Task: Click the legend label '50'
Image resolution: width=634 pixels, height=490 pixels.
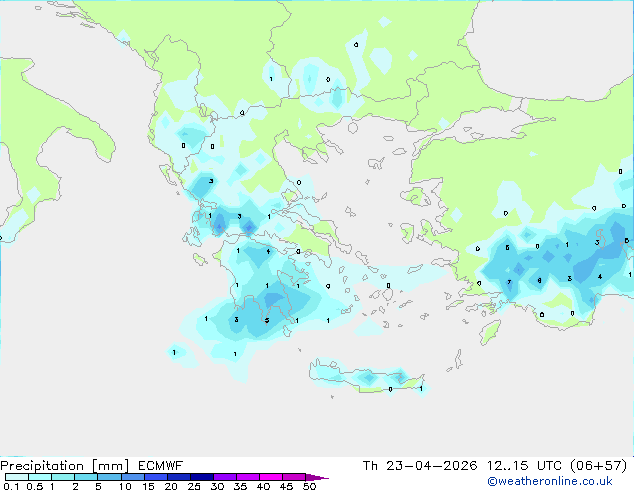Action: pyautogui.click(x=309, y=486)
